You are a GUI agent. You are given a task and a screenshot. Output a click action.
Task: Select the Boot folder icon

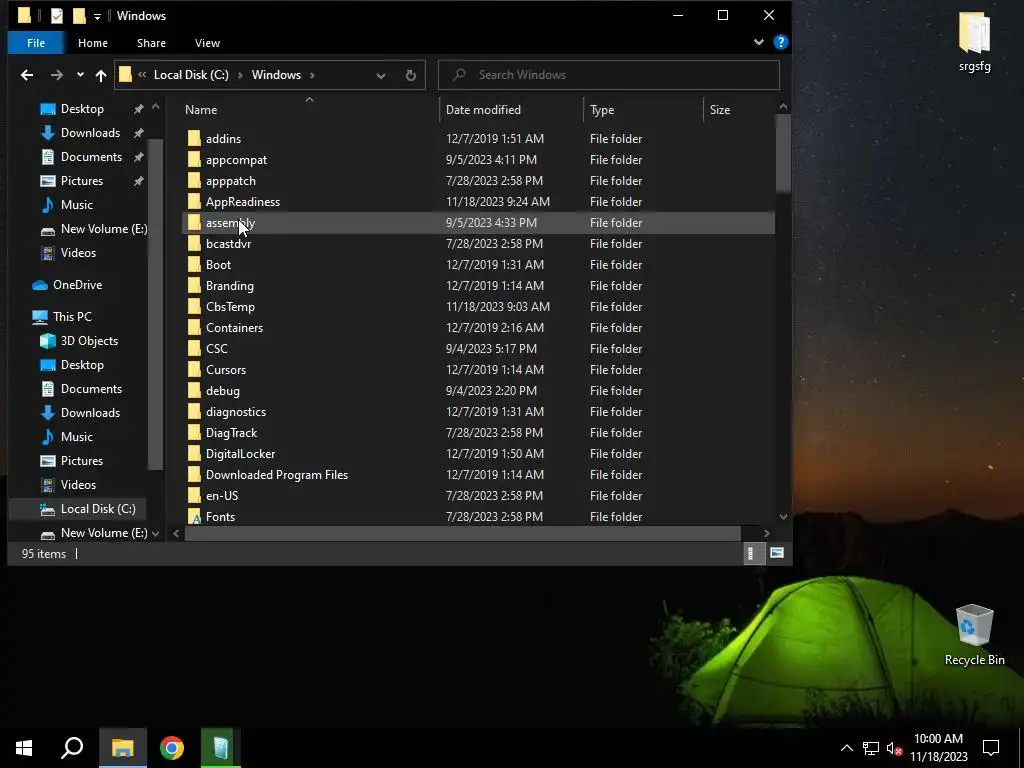point(194,264)
